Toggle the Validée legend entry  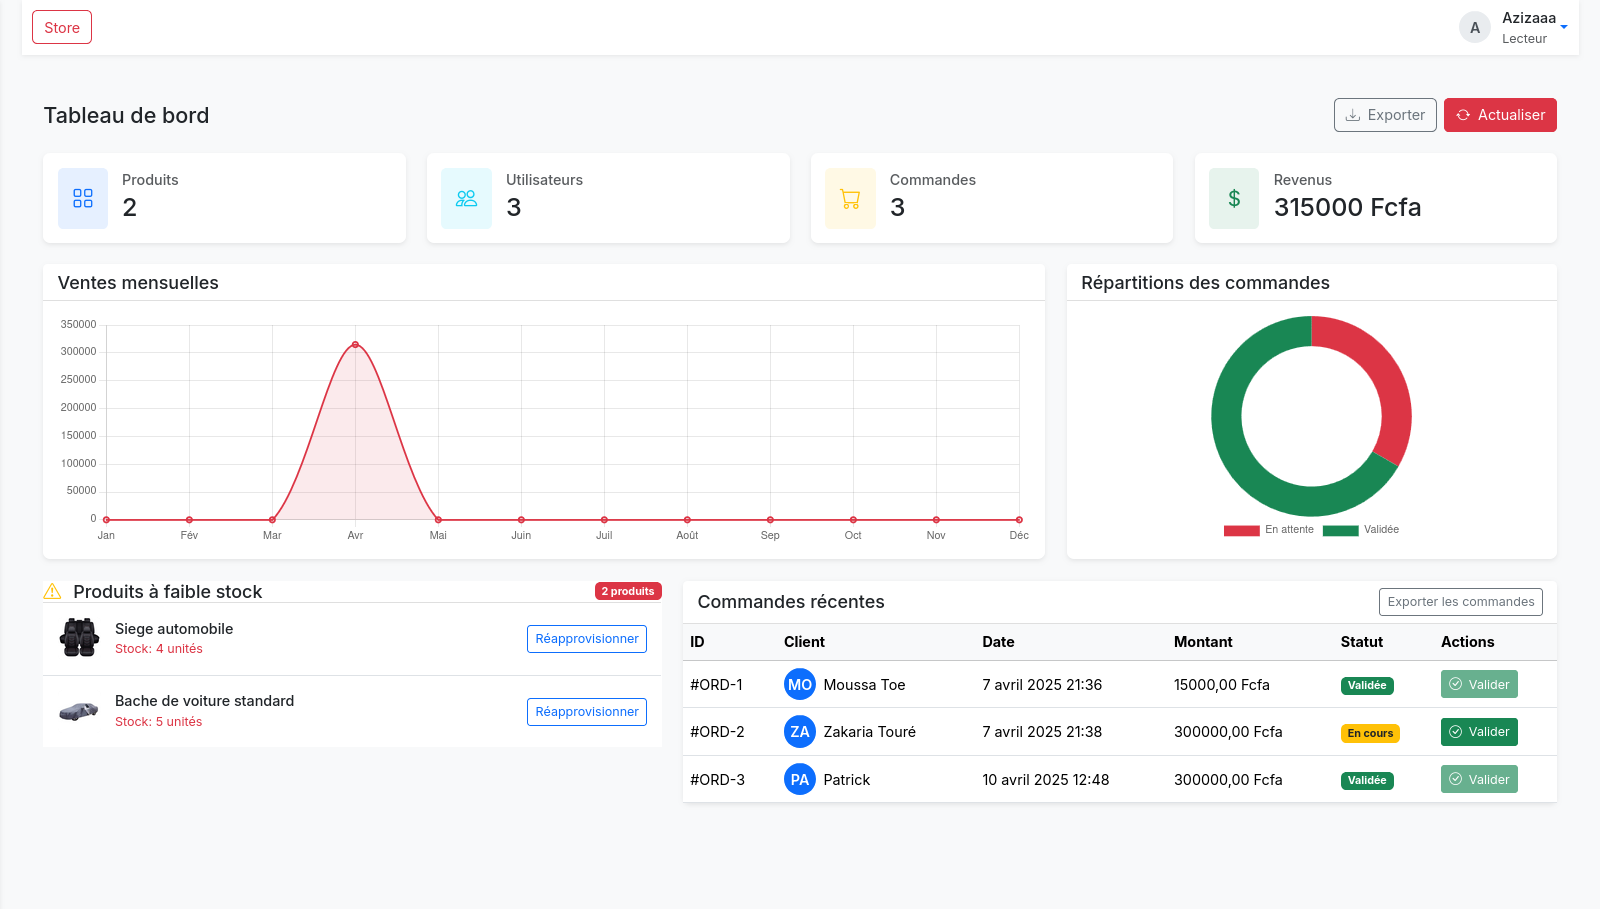pyautogui.click(x=1361, y=530)
